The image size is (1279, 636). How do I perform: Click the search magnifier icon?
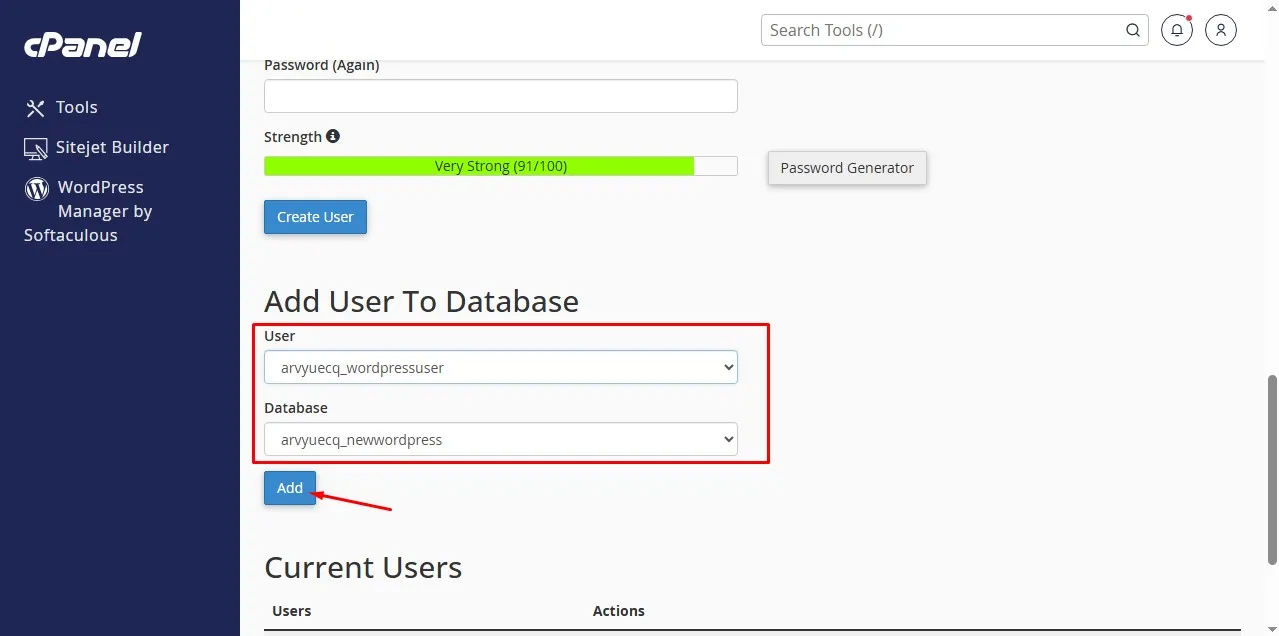click(x=1132, y=30)
